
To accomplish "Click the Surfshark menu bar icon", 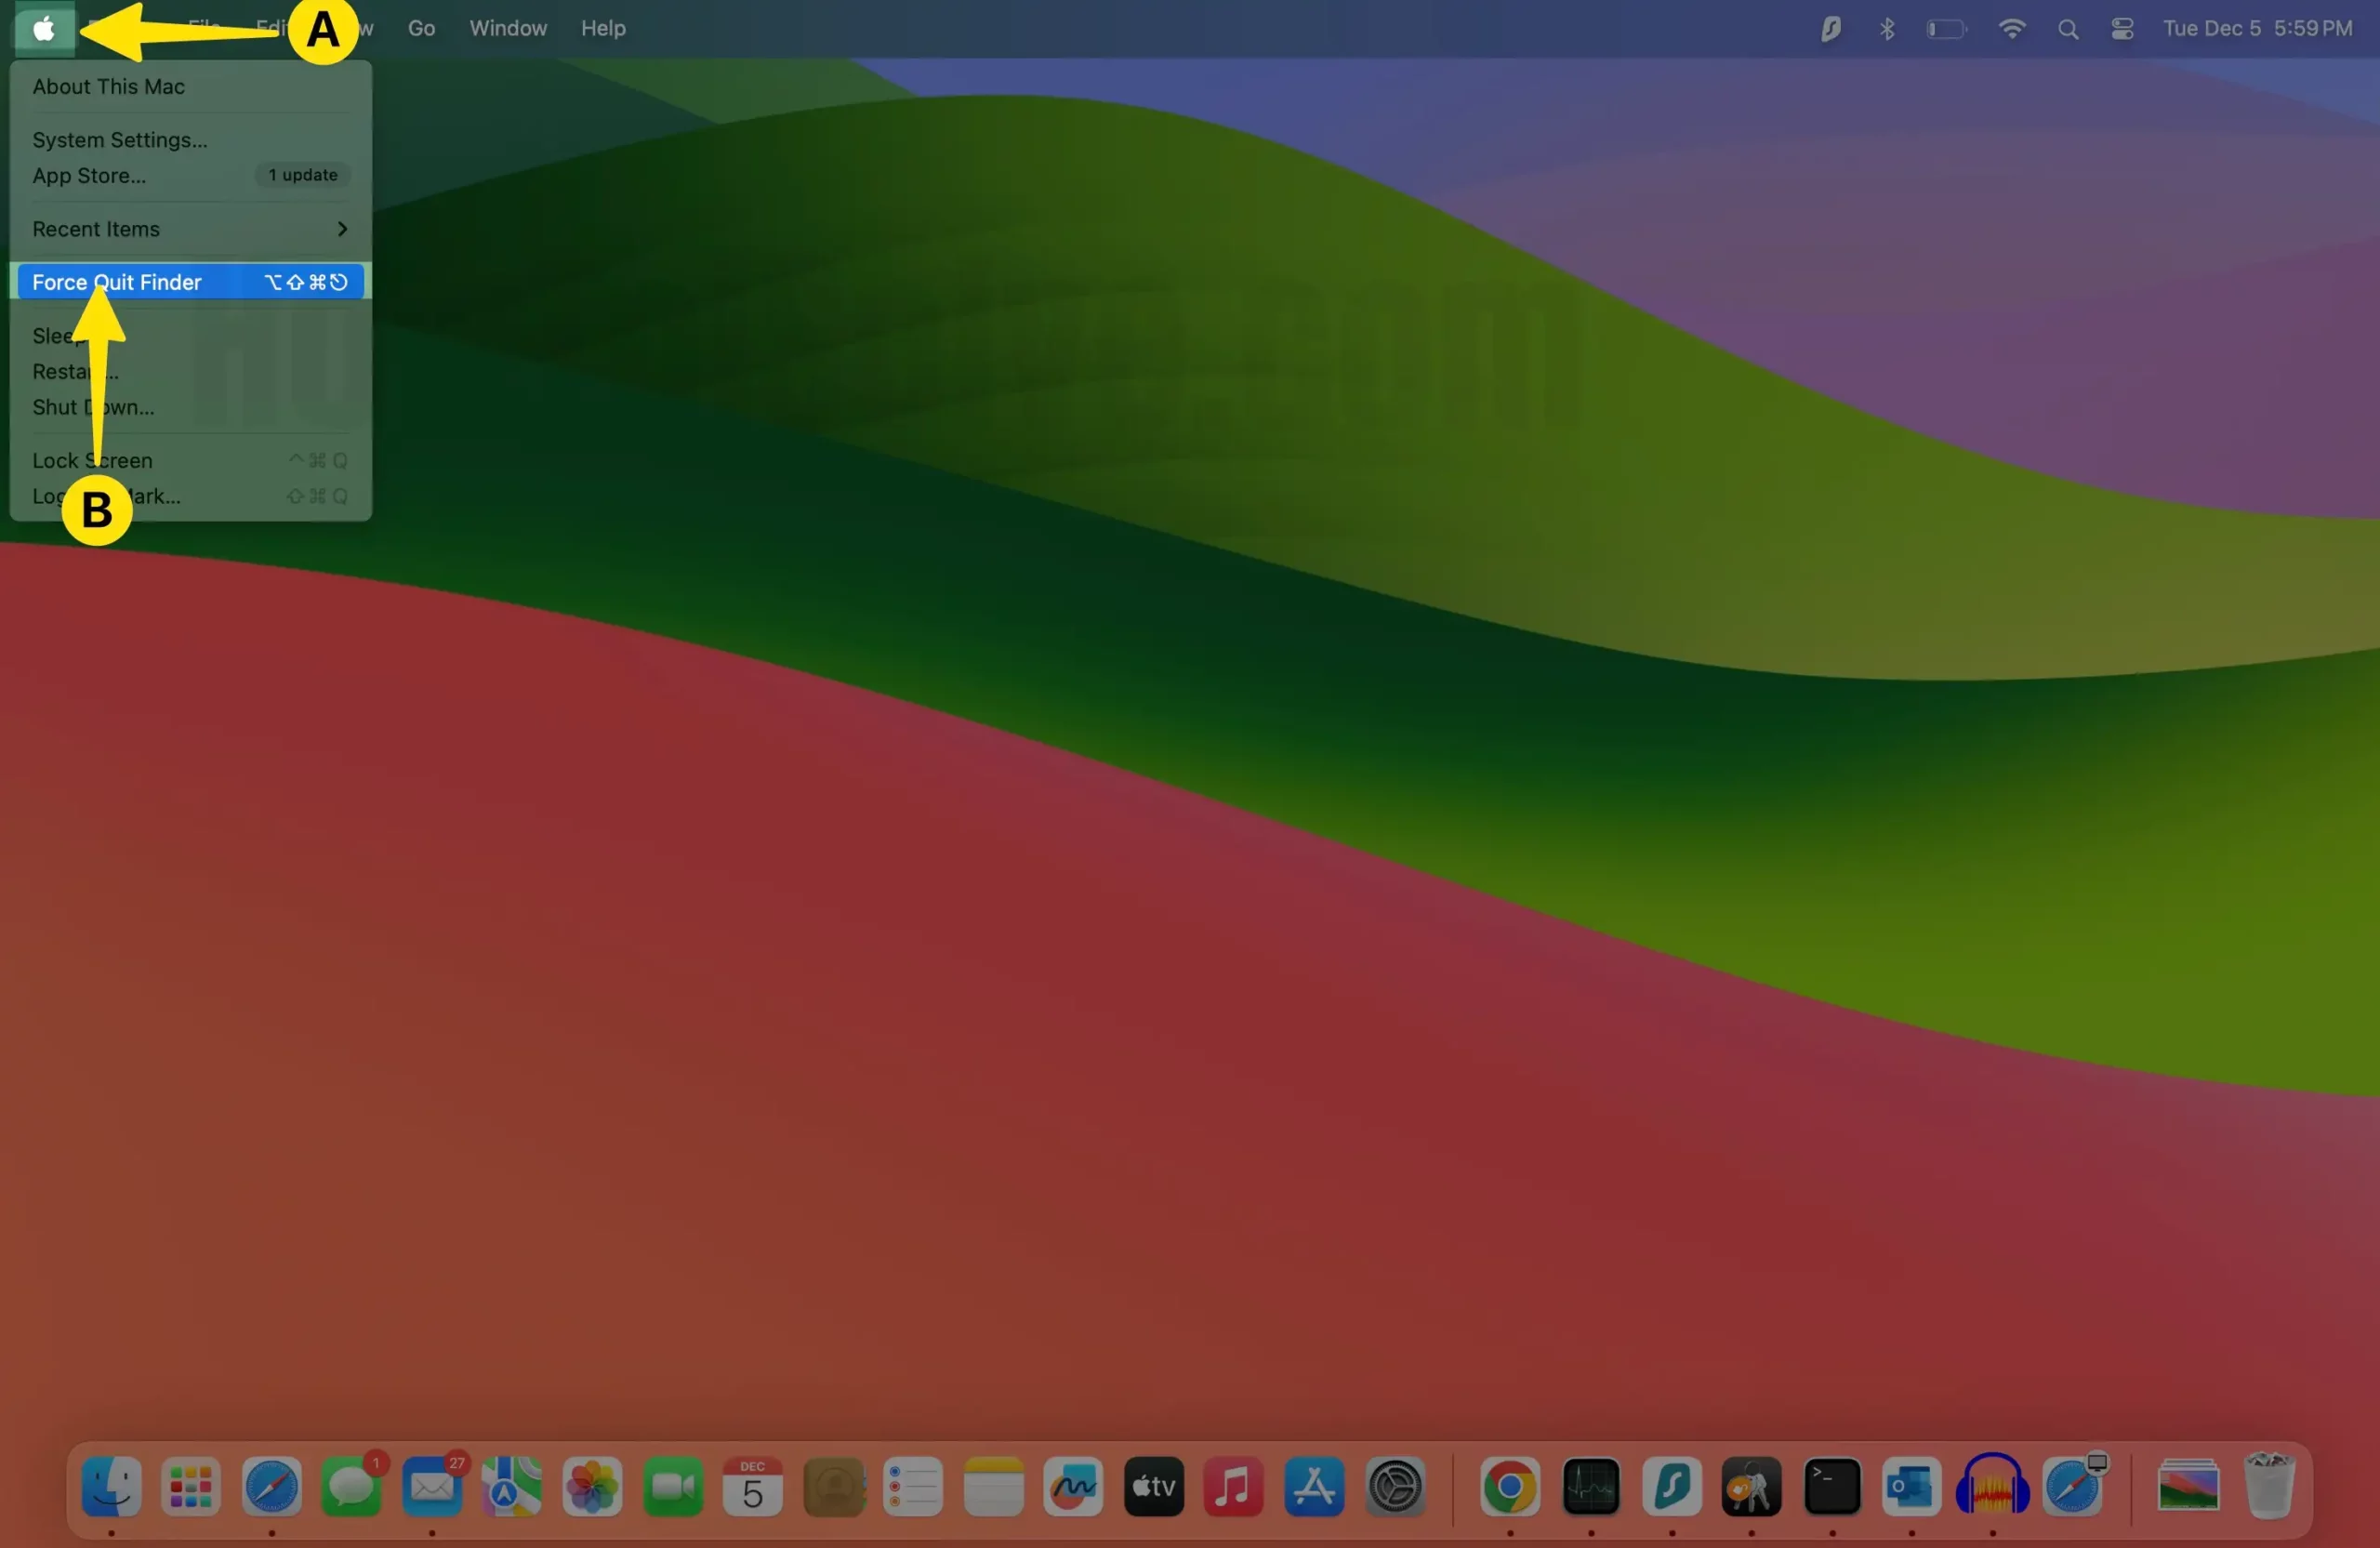I will (x=1831, y=29).
